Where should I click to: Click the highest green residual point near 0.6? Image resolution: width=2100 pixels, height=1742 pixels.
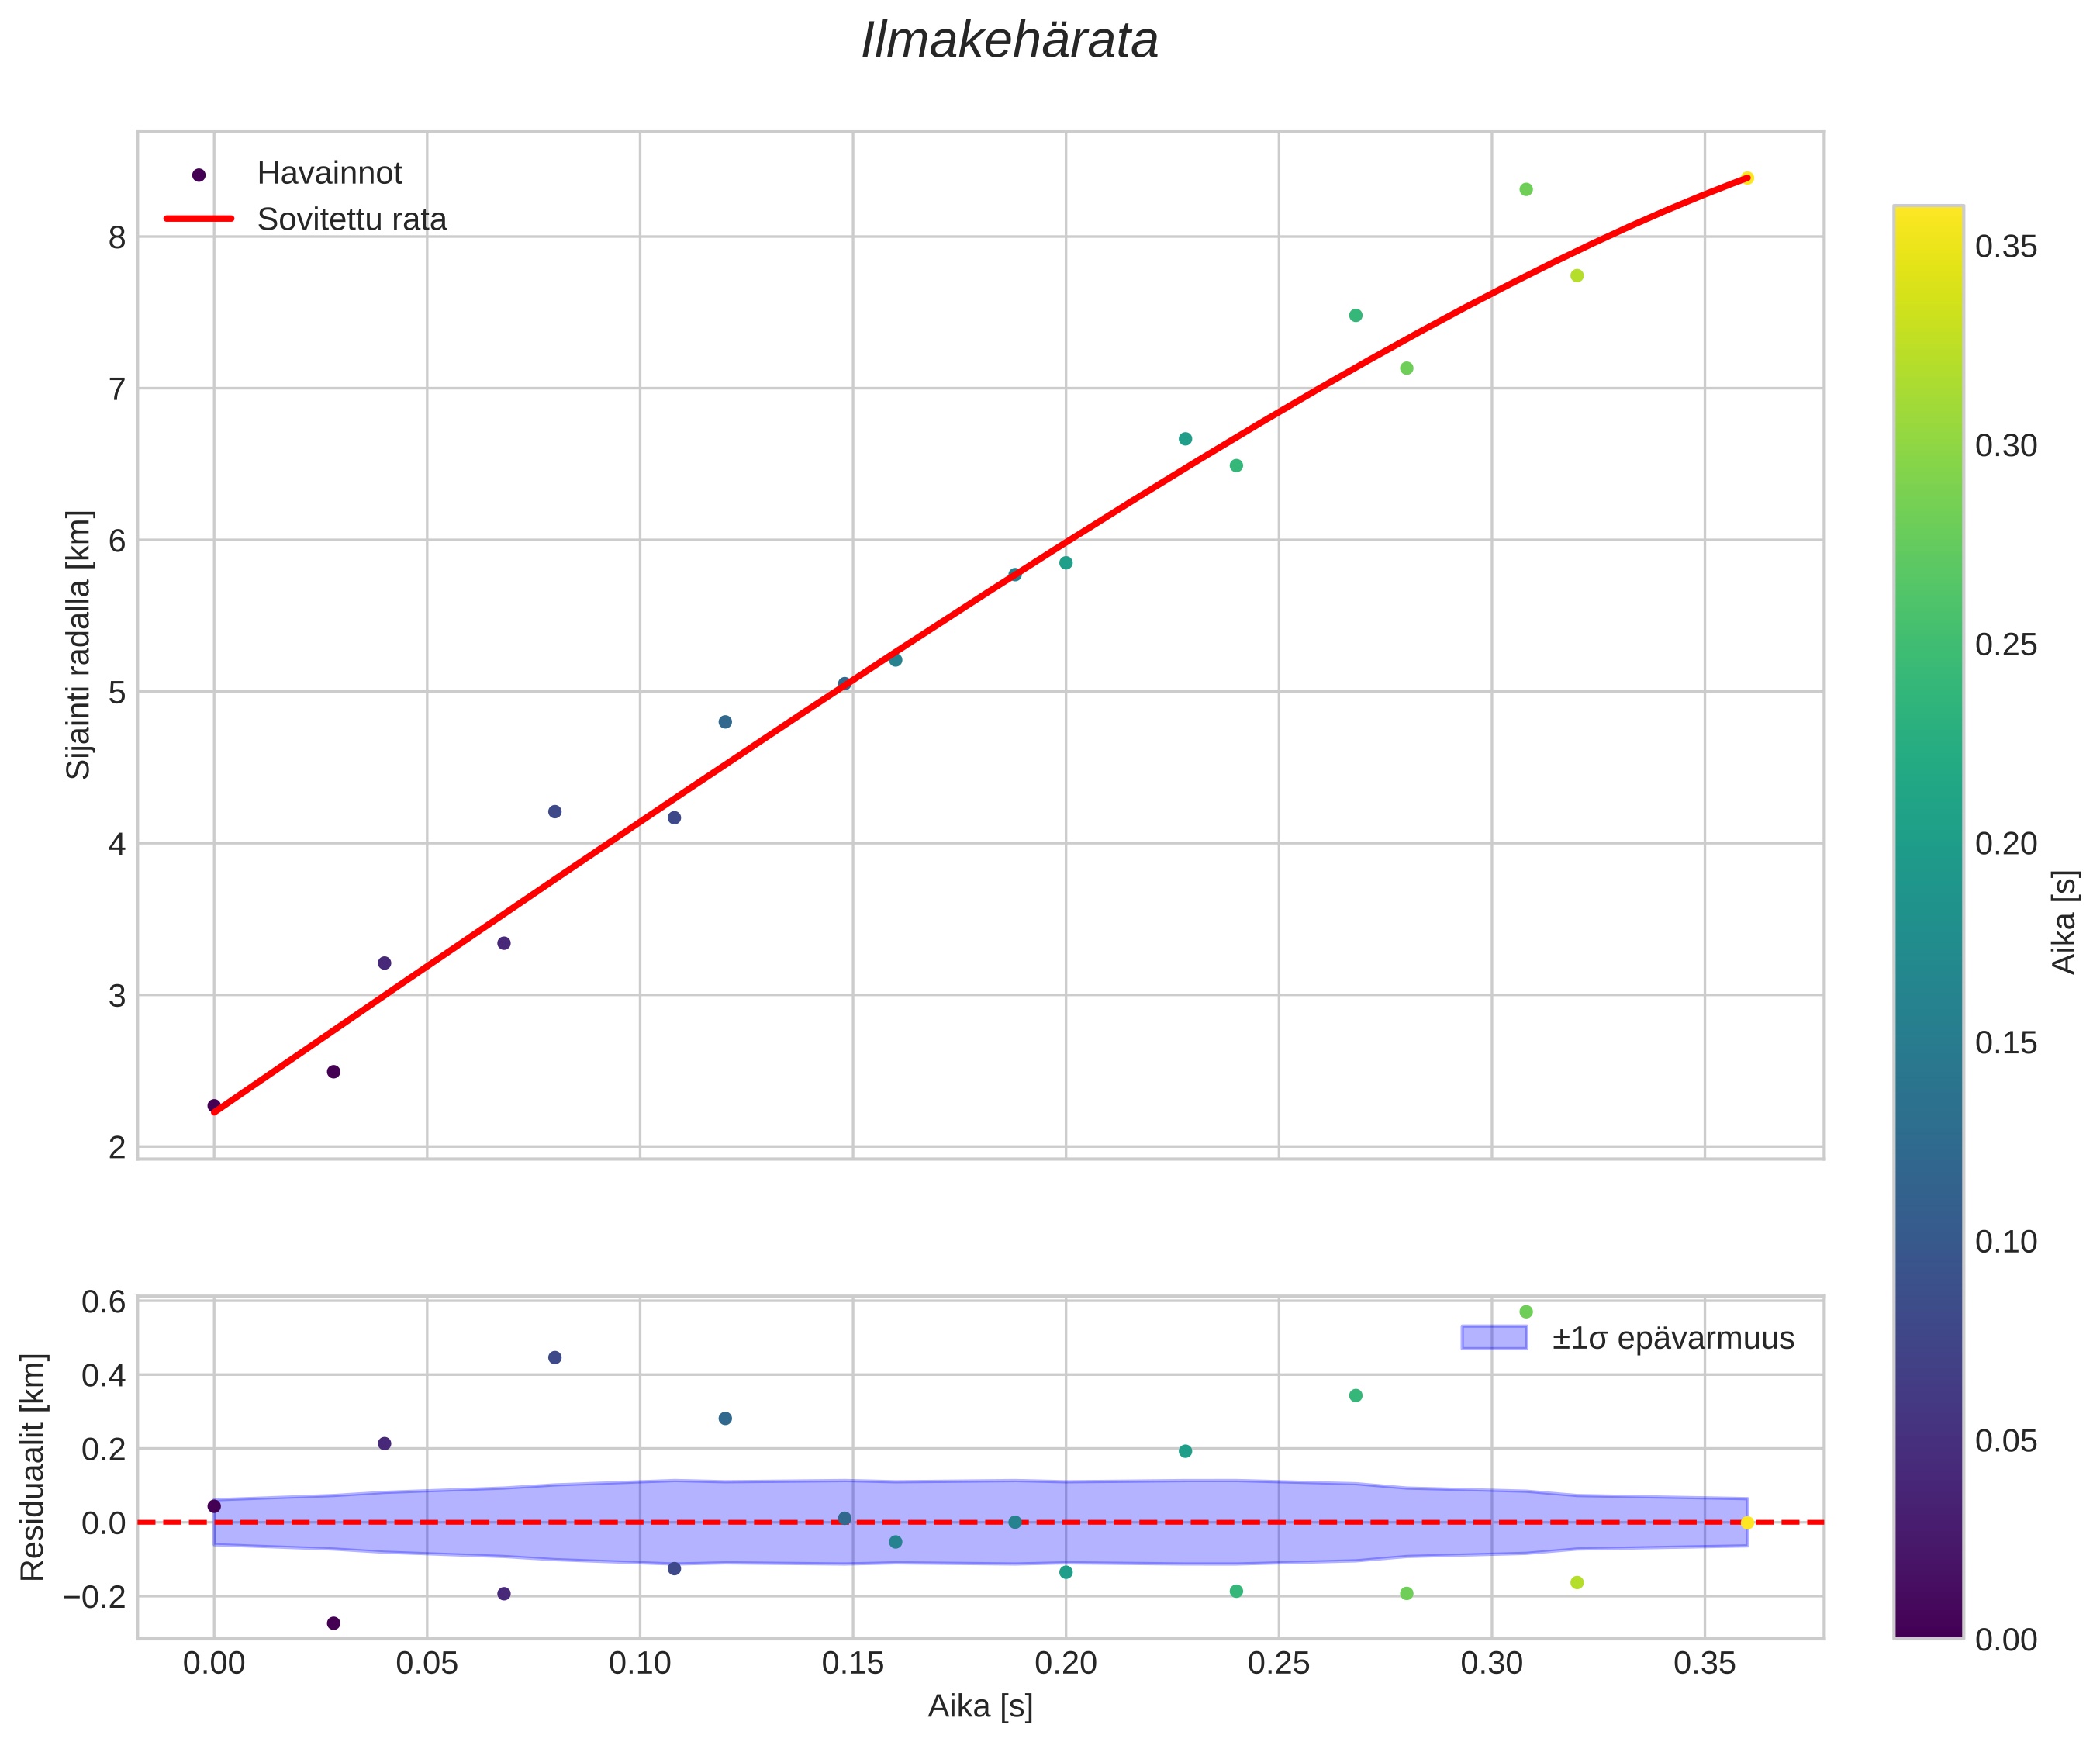1526,1312
